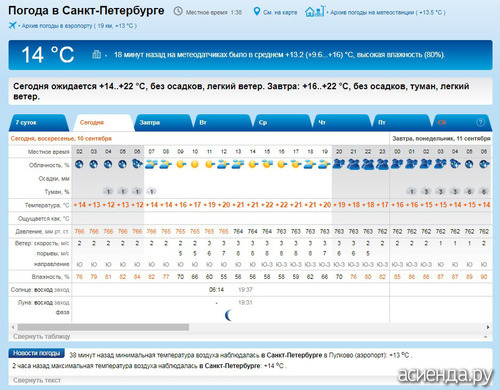Click the sunrise time 06:14

(216, 290)
